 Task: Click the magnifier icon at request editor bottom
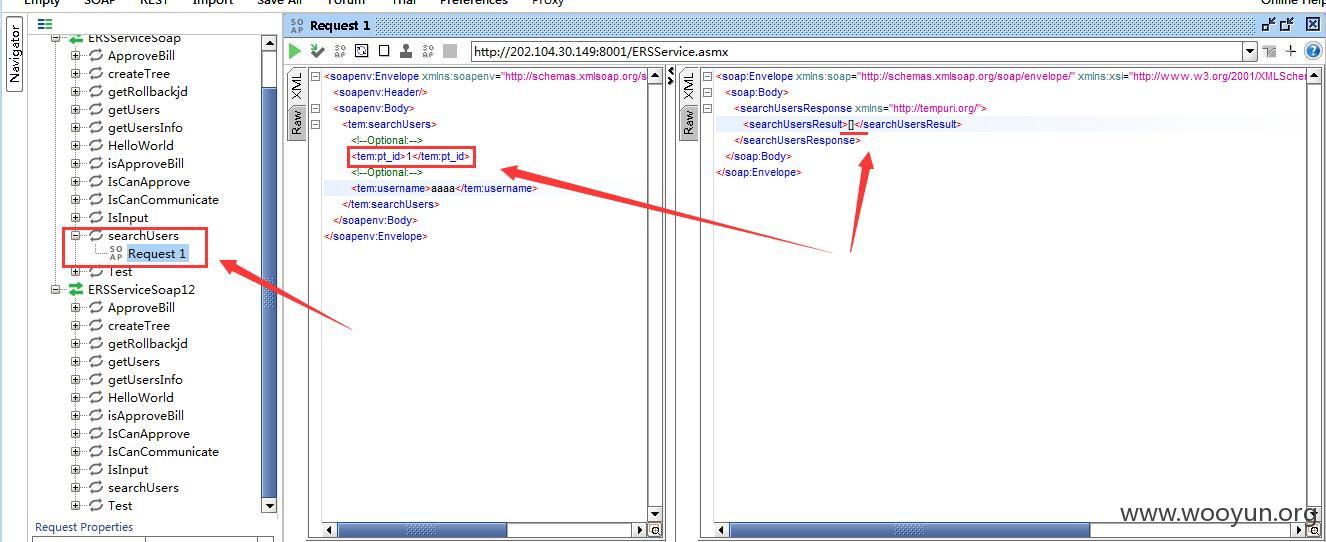pyautogui.click(x=656, y=530)
